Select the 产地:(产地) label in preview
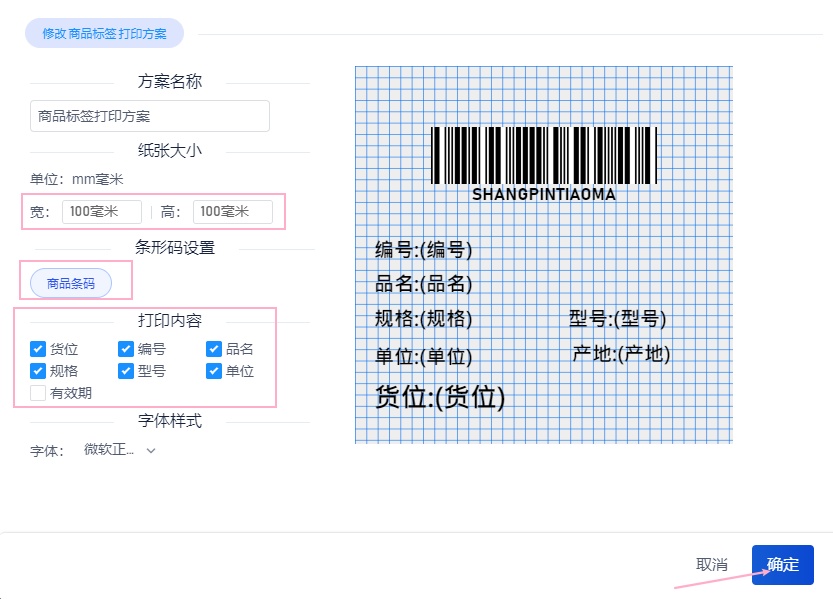 point(622,354)
